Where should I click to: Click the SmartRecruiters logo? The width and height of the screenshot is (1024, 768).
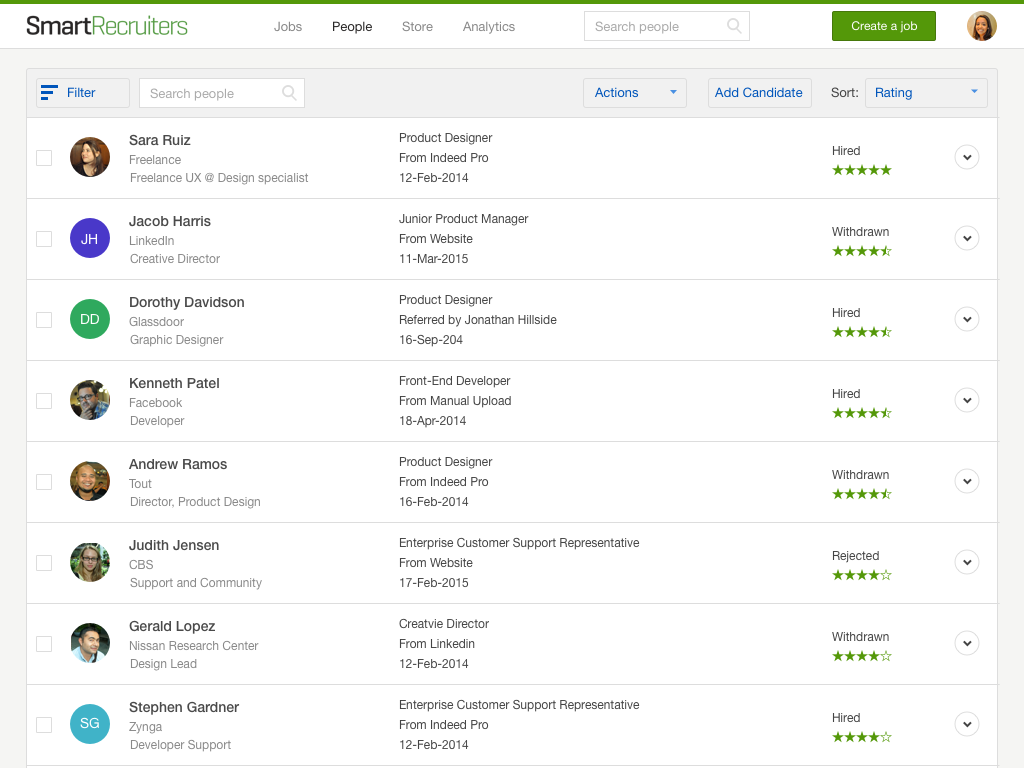[x=106, y=26]
